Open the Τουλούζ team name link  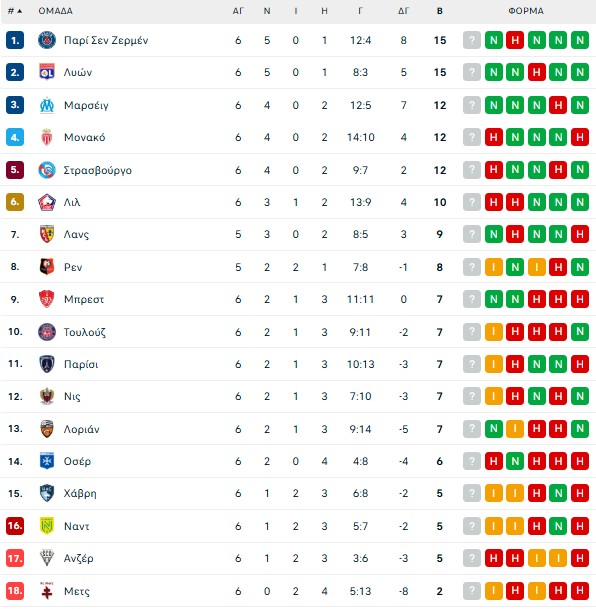[85, 332]
